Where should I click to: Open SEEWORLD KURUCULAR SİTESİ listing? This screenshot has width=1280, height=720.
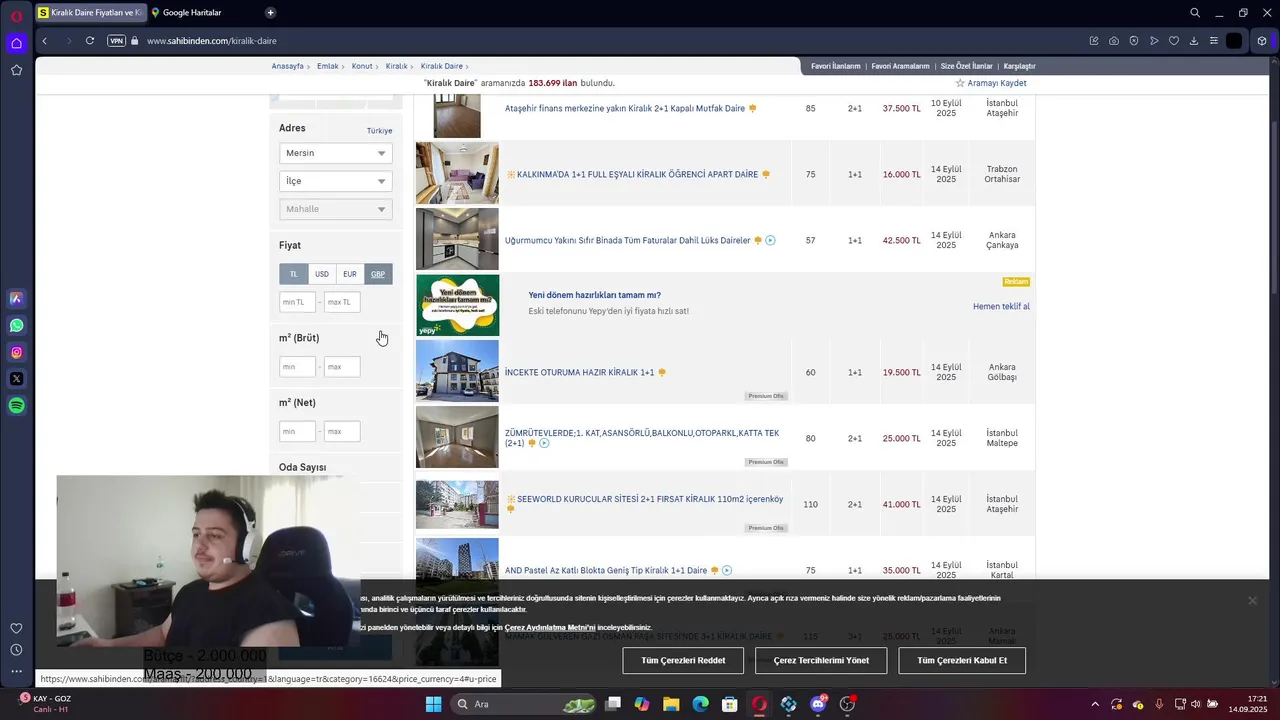point(650,499)
